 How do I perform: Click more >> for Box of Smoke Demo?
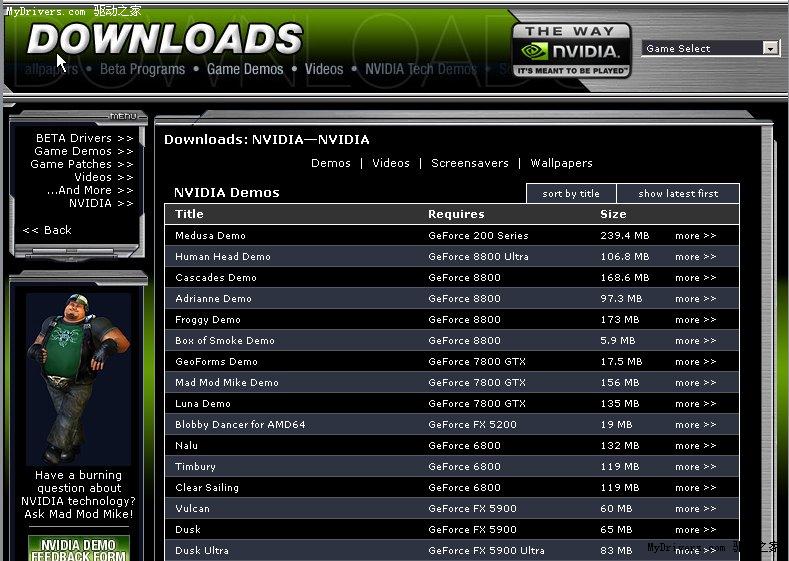pyautogui.click(x=695, y=341)
